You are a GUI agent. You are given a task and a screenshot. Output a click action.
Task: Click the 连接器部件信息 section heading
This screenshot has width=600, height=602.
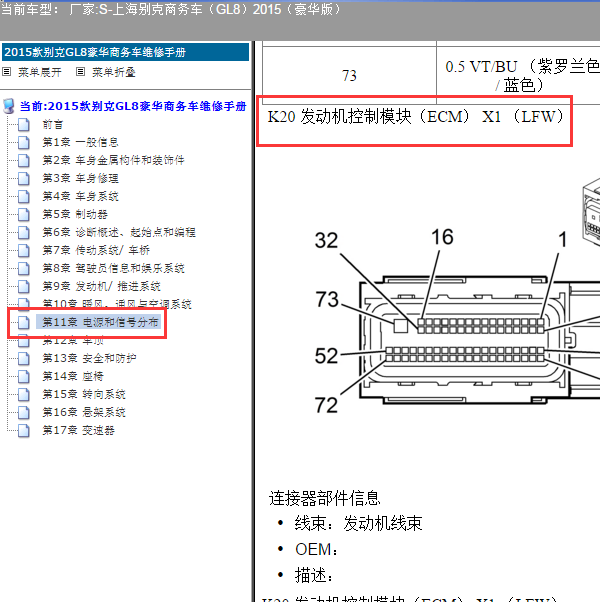click(324, 498)
